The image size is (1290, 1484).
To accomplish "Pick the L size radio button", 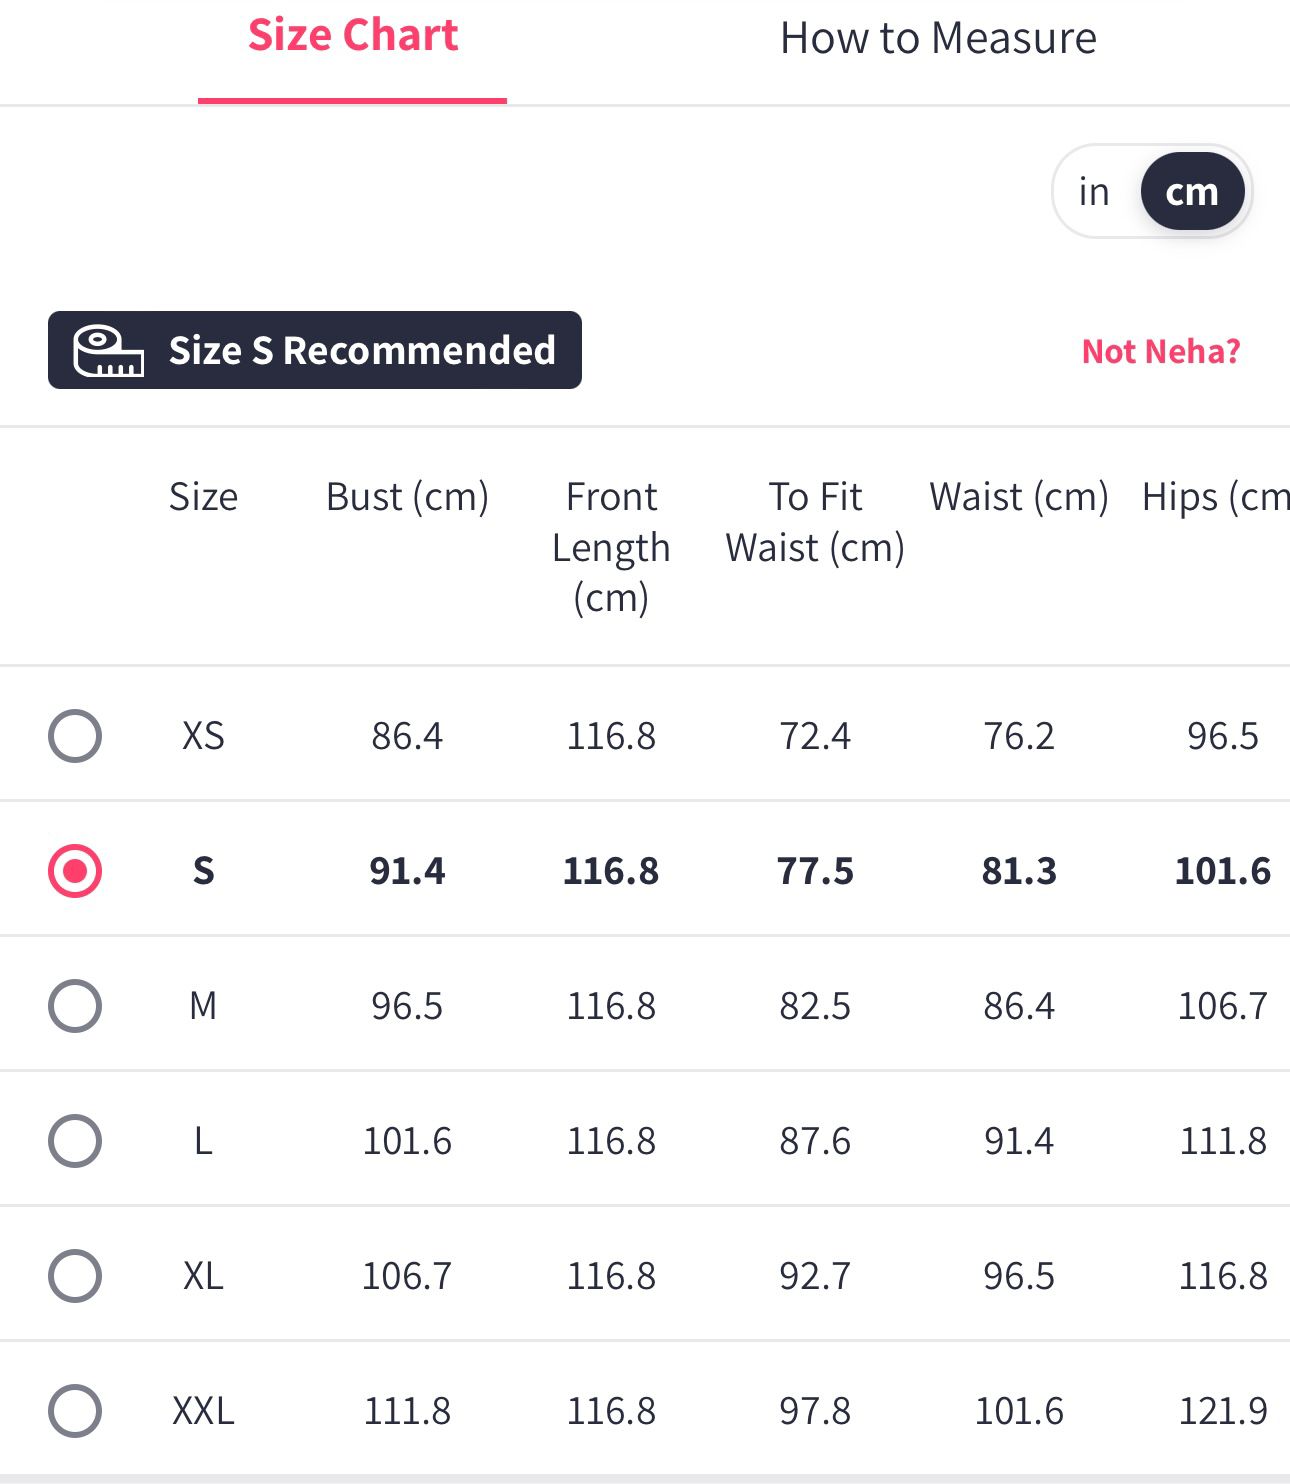I will coord(75,1140).
